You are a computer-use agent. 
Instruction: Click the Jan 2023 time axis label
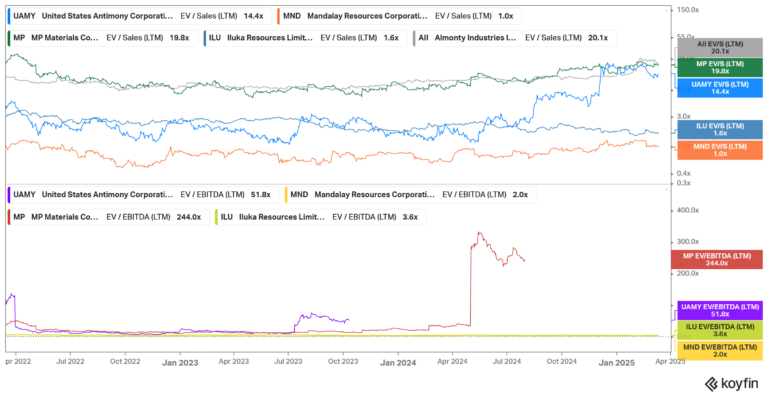coord(181,363)
